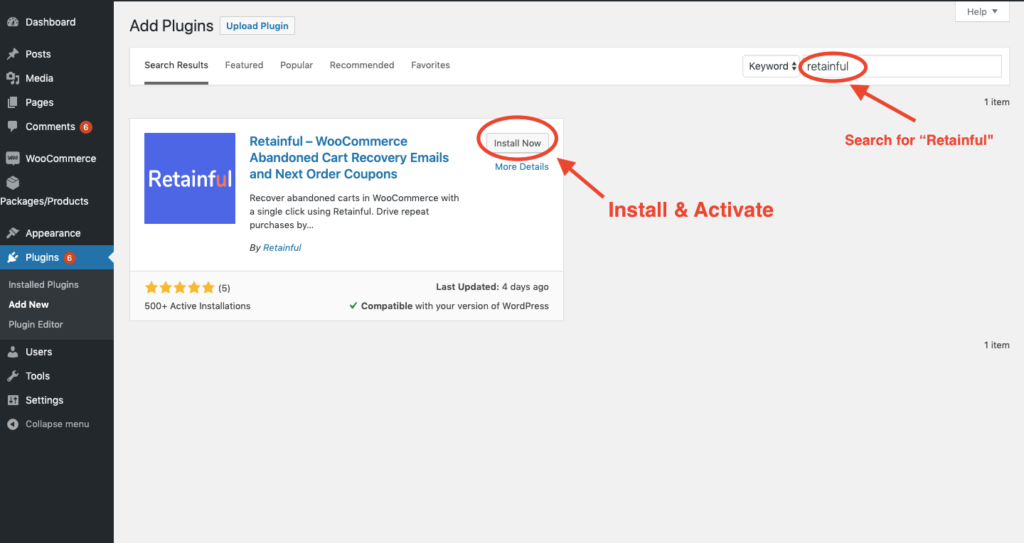Open the Dashboard menu

pyautogui.click(x=50, y=22)
